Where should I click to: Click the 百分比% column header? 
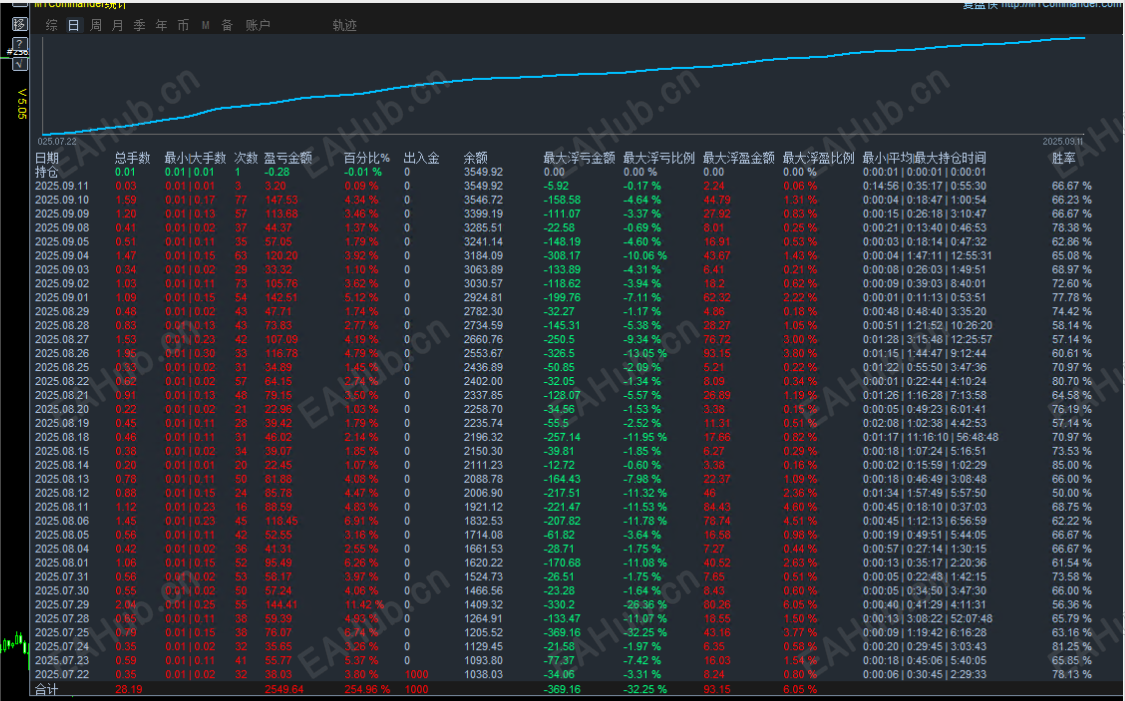point(367,158)
